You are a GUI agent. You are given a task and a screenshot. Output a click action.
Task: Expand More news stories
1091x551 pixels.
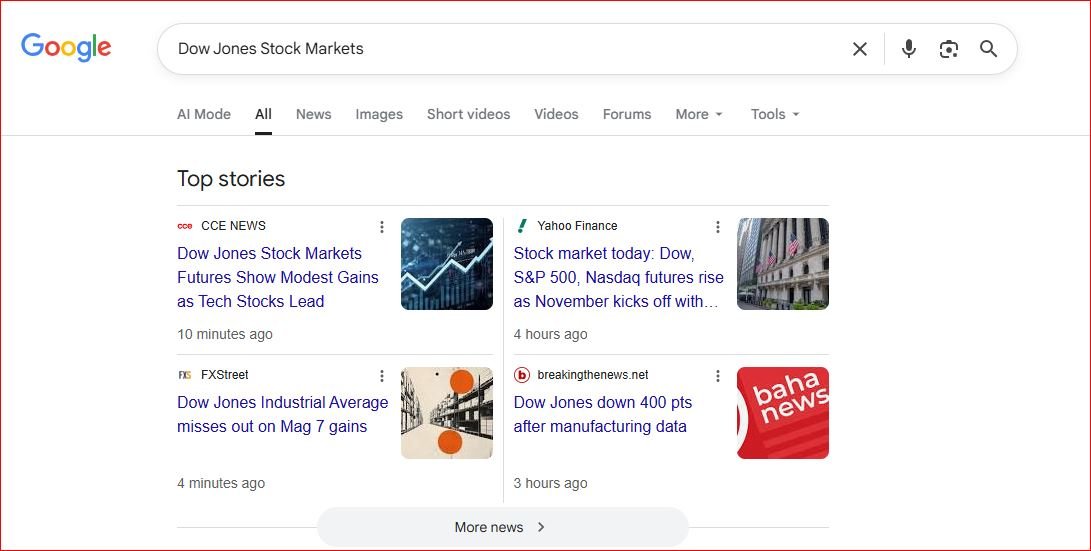[502, 527]
